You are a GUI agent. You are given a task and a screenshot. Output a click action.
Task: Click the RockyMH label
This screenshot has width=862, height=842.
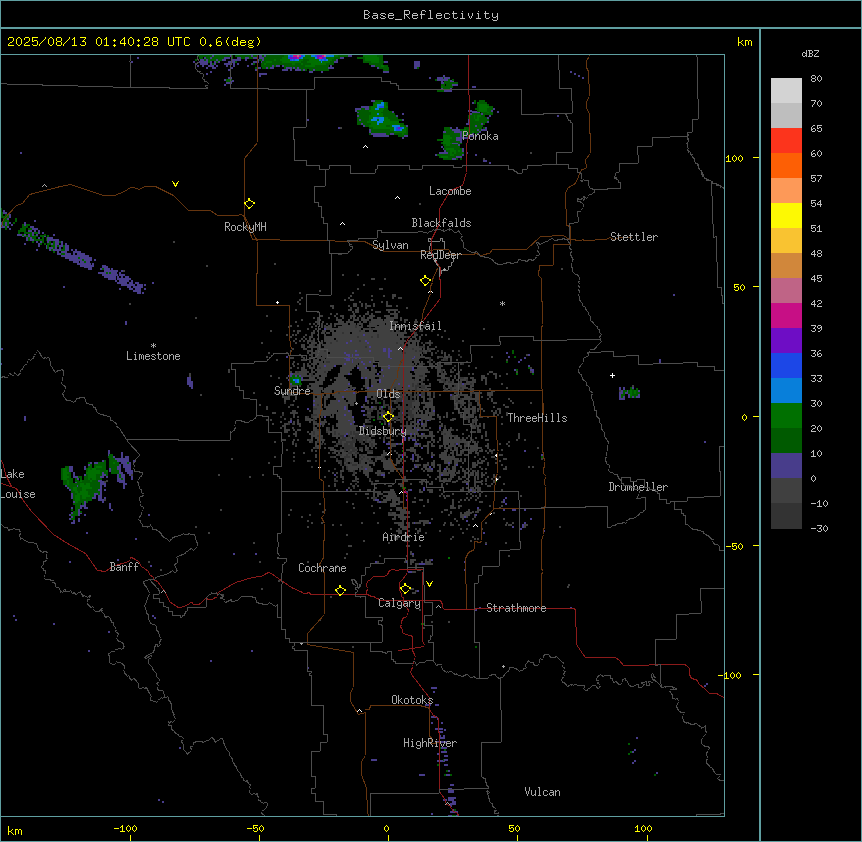[x=245, y=227]
